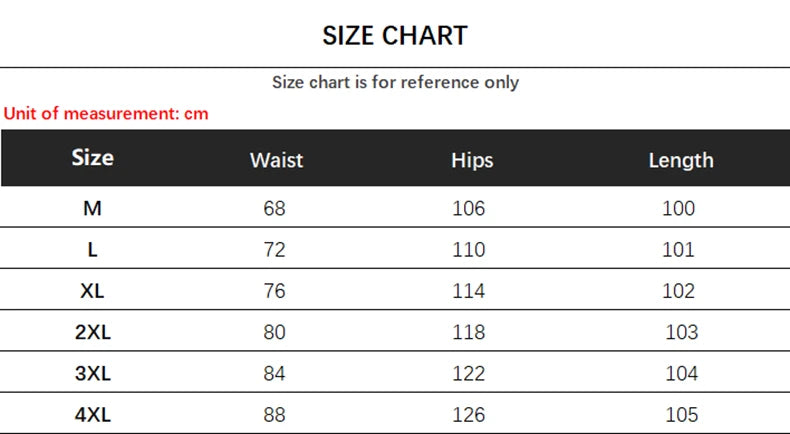The height and width of the screenshot is (434, 790).
Task: Click the 2XL size row label
Action: [93, 332]
